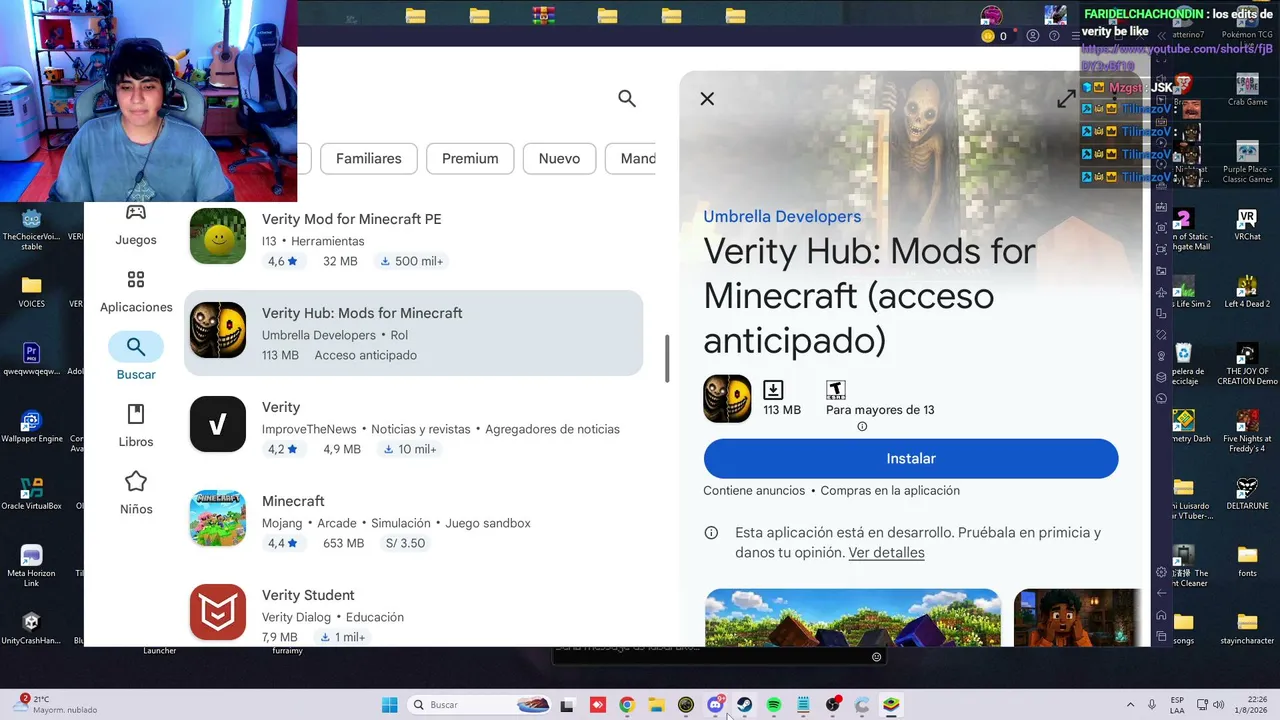Open THE JOY OF CREATION Demo shortcut
Screen dimensions: 1280x720
[x=1247, y=363]
